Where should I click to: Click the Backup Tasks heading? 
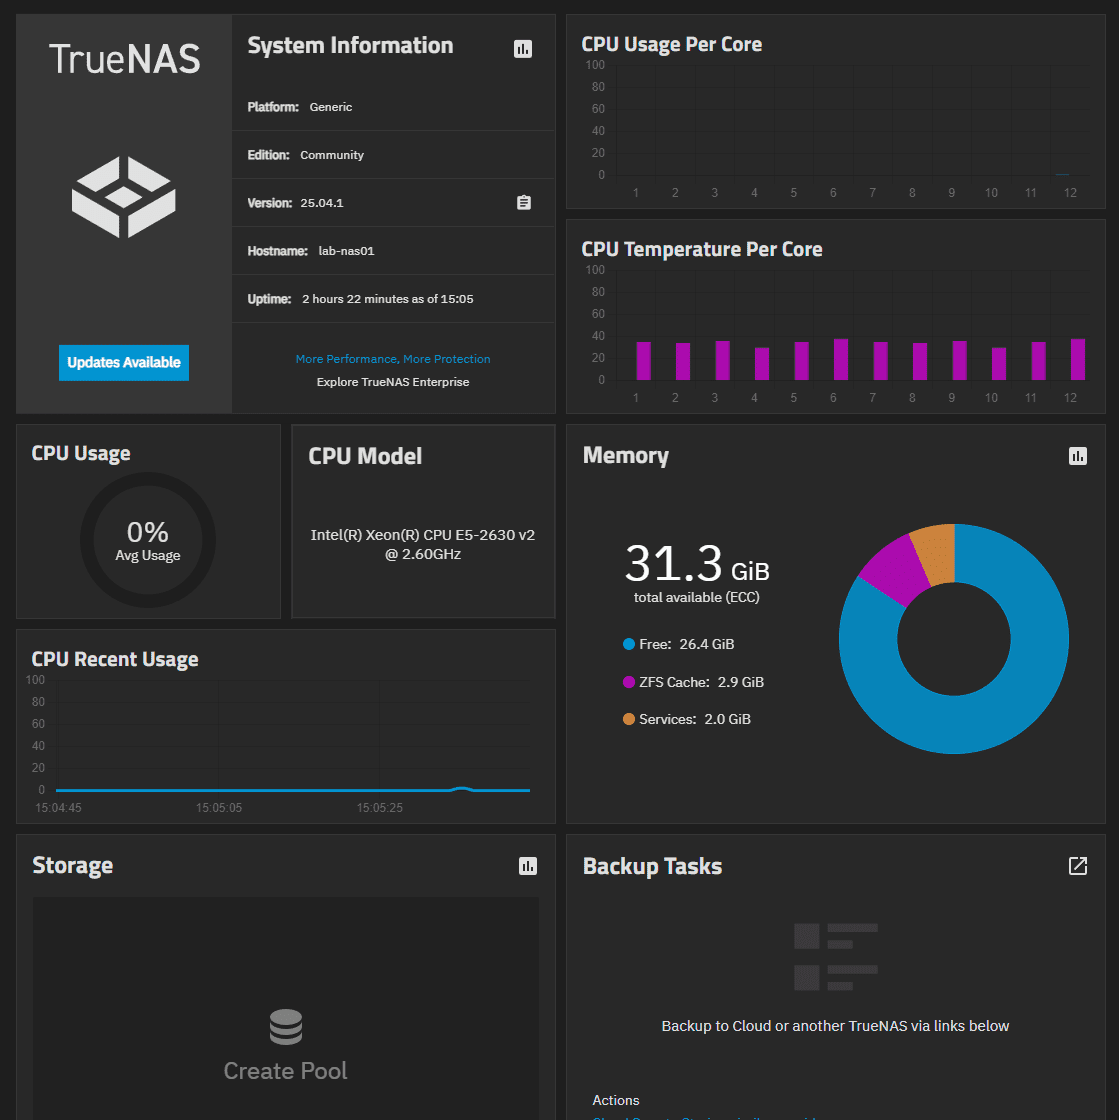652,866
